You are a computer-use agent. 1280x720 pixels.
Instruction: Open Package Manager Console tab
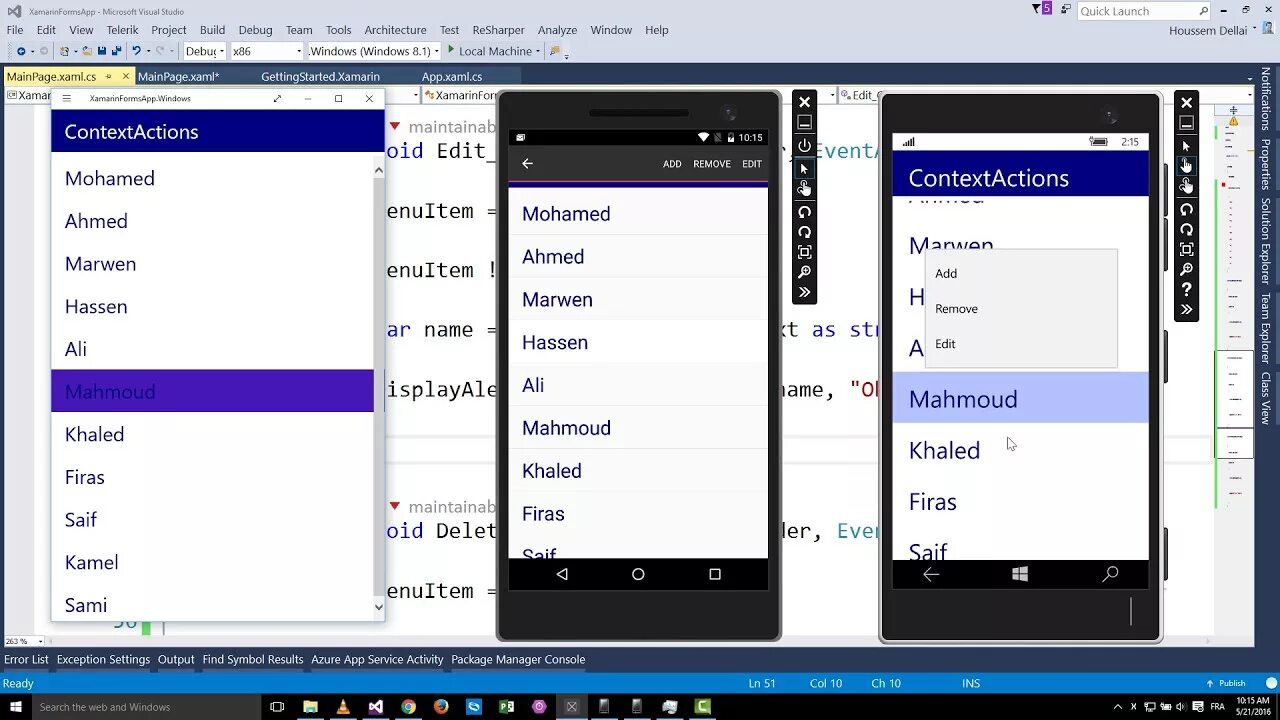click(518, 659)
